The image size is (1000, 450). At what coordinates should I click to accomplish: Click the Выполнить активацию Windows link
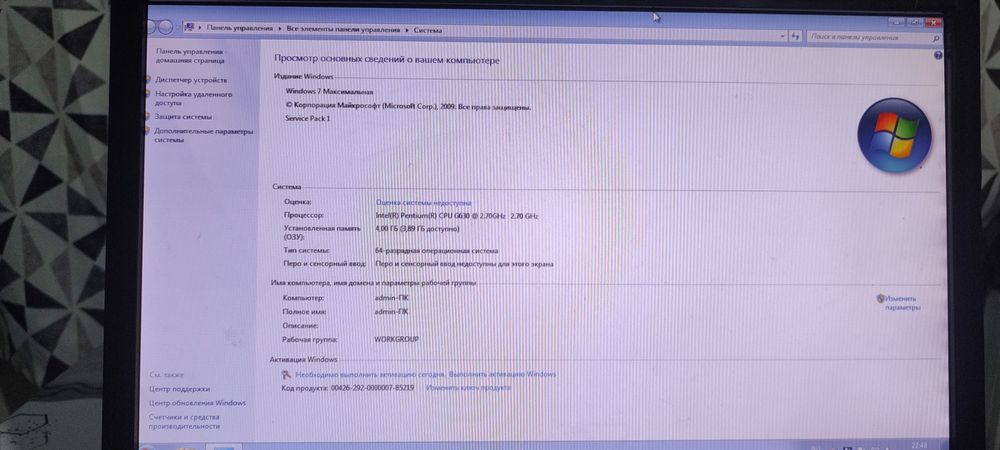coord(502,374)
